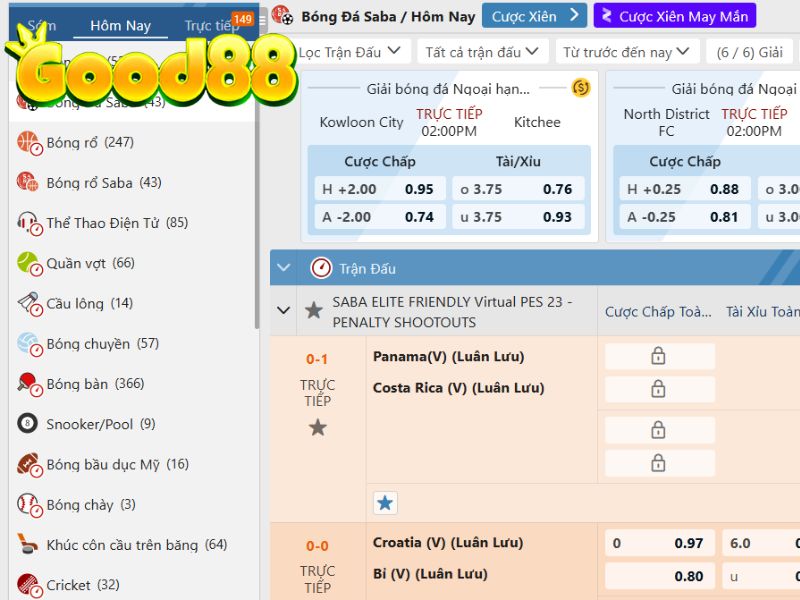Switch to the Trực tiếp tab
Image resolution: width=800 pixels, height=600 pixels.
pos(212,26)
